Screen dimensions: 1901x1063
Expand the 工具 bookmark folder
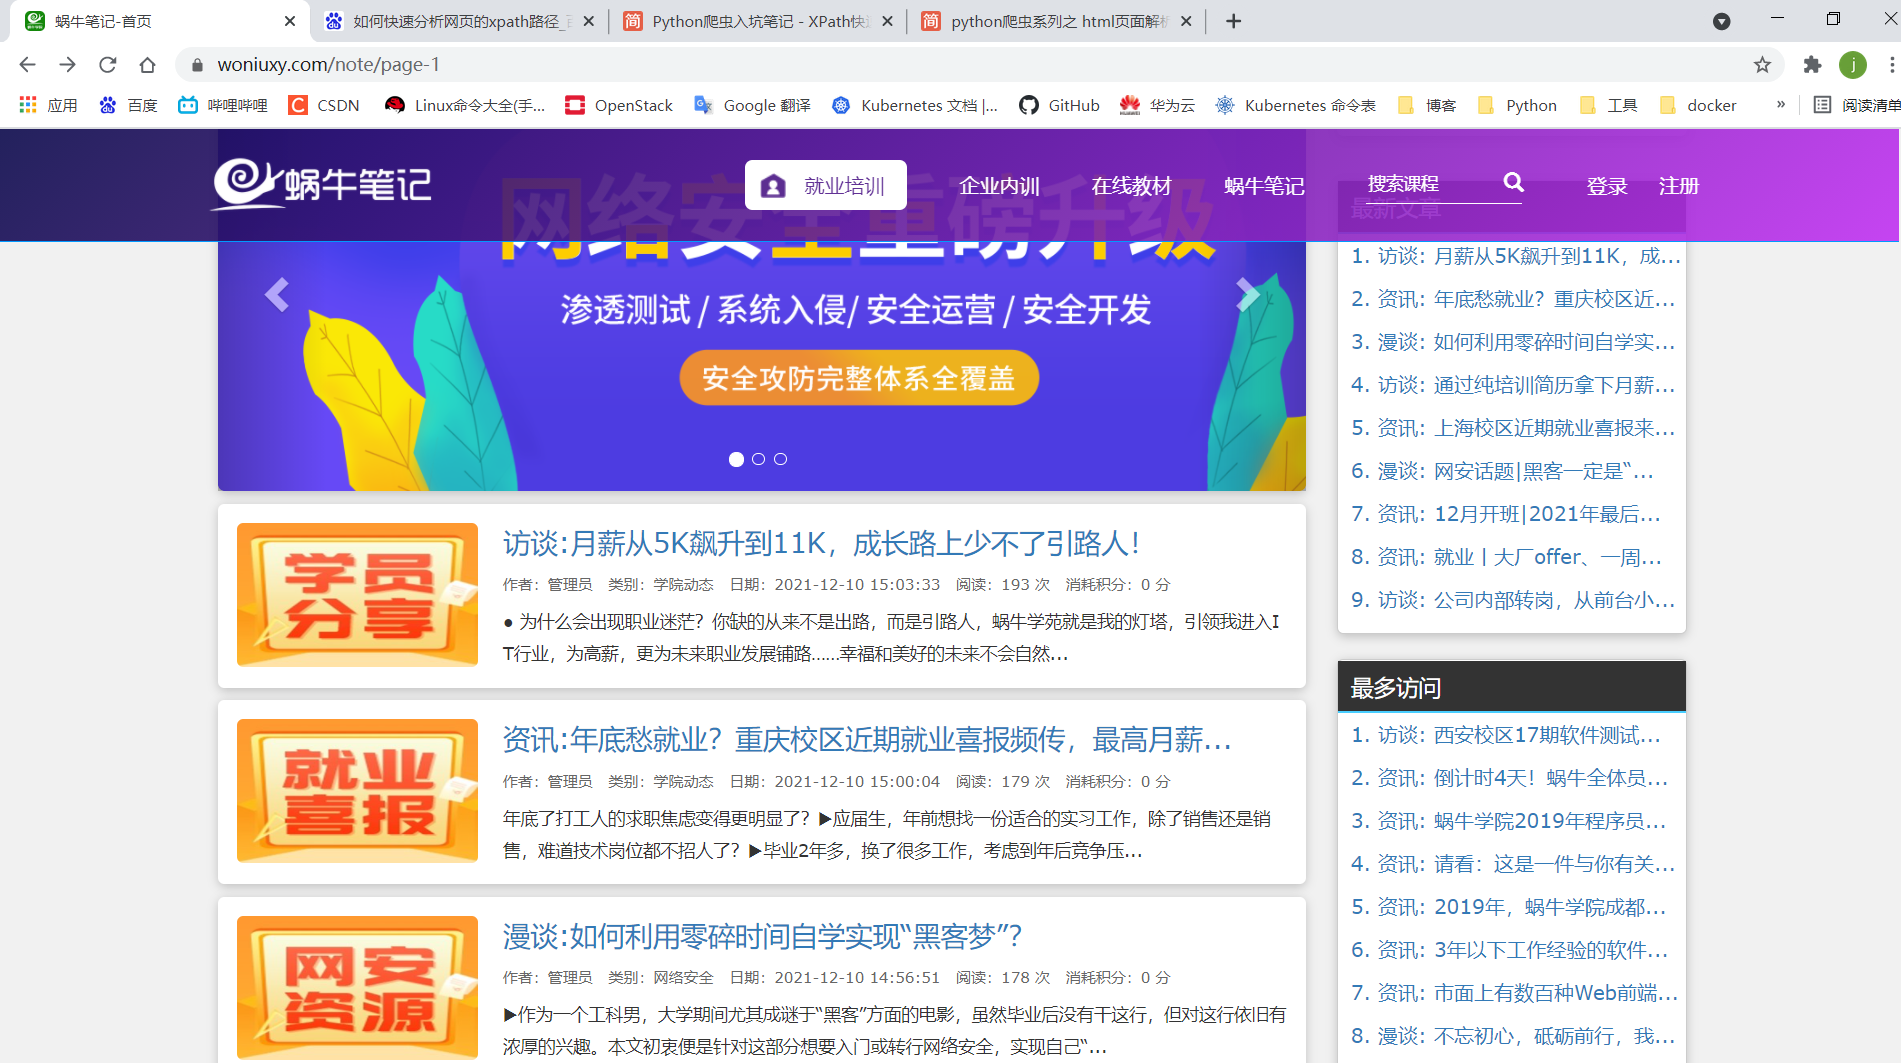point(1608,105)
